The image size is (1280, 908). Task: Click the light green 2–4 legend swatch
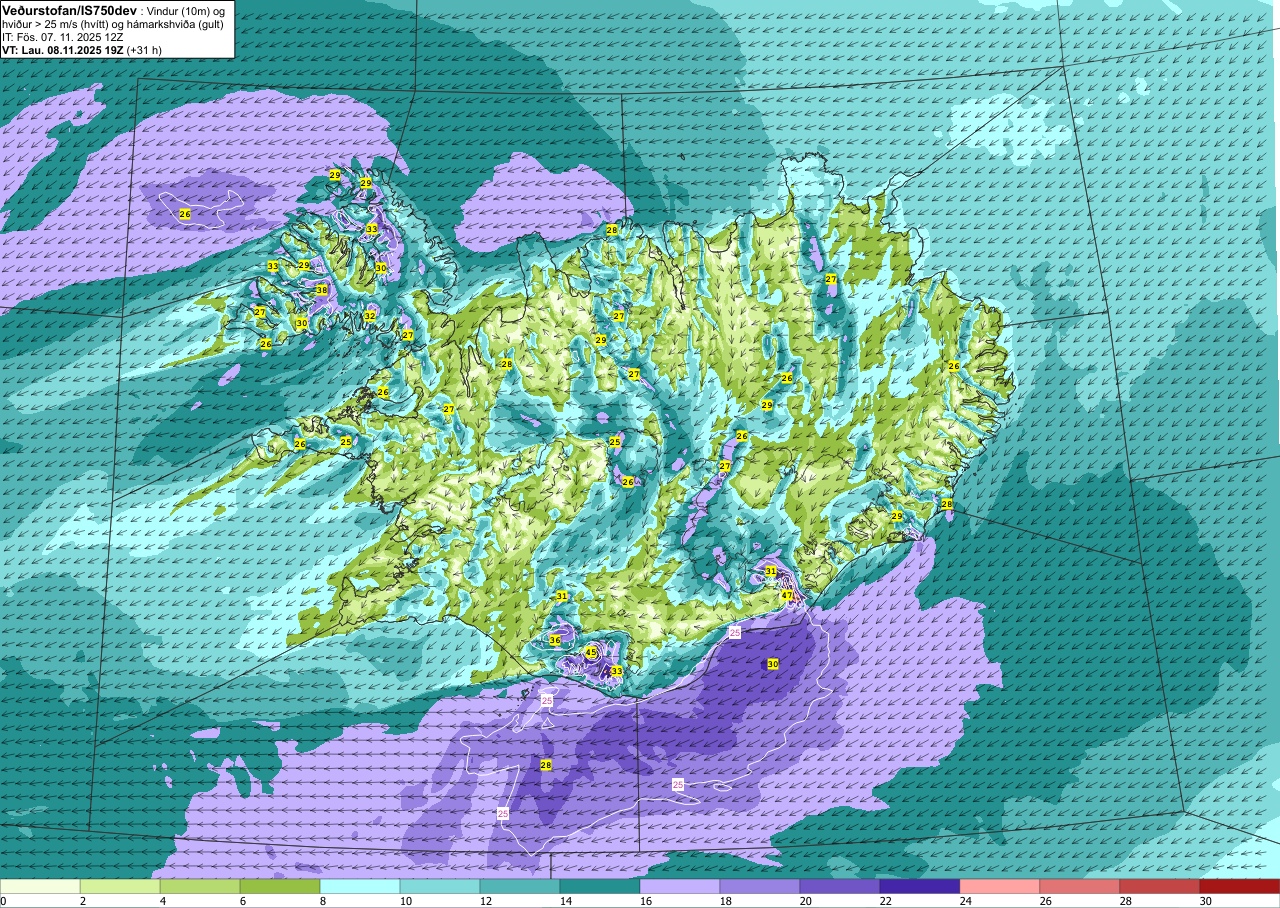tap(120, 886)
